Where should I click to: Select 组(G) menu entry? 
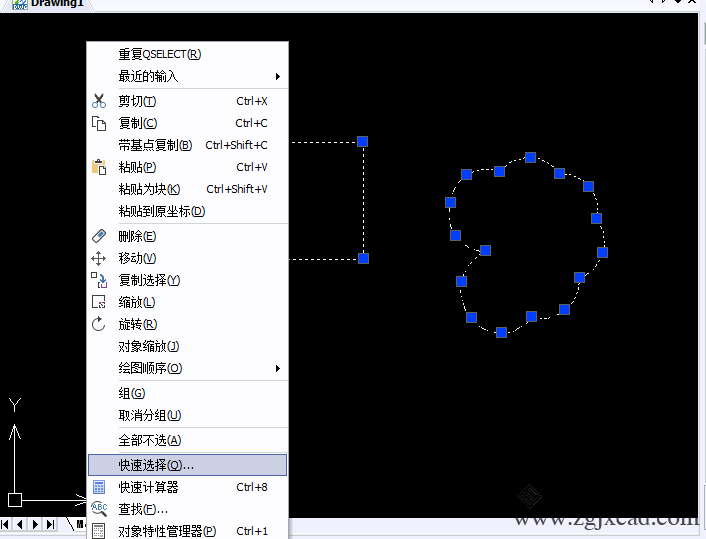pos(187,394)
